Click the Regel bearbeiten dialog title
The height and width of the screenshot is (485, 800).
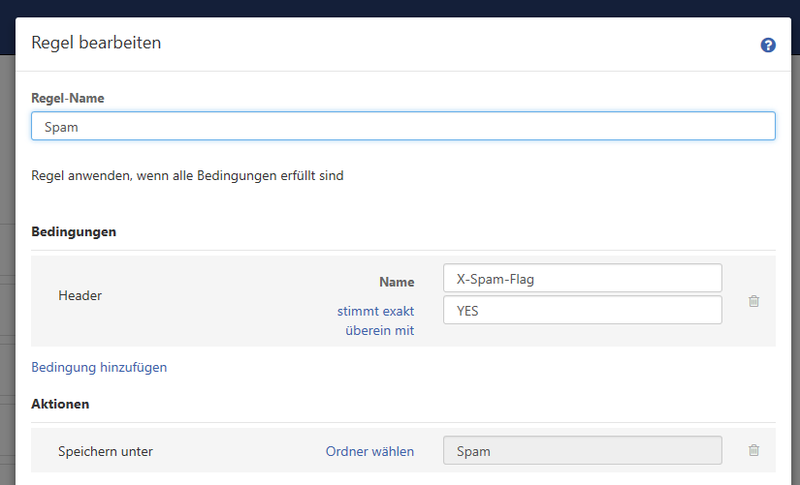[96, 42]
